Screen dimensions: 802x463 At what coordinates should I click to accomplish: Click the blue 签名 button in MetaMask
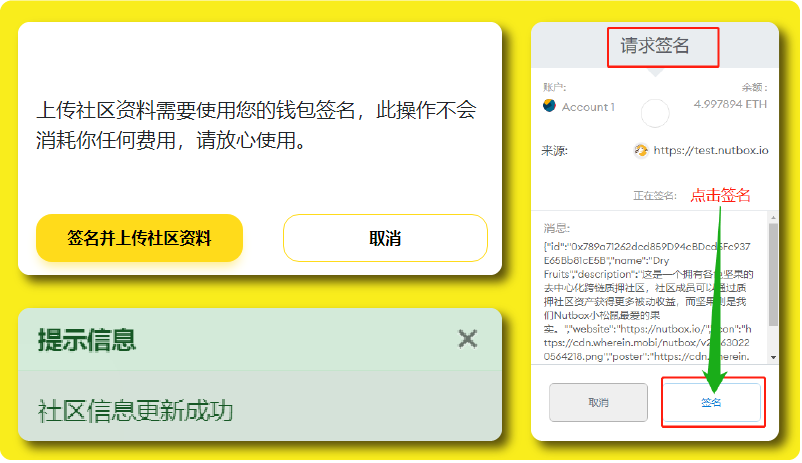click(x=711, y=403)
